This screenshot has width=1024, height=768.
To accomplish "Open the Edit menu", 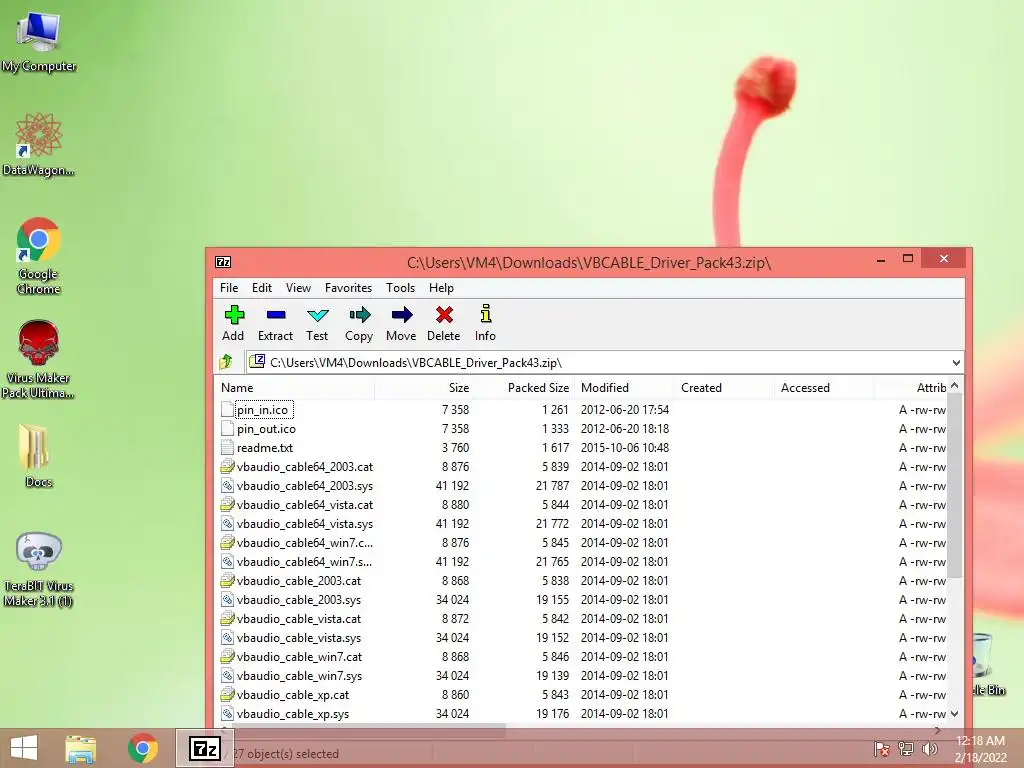I will coord(262,288).
